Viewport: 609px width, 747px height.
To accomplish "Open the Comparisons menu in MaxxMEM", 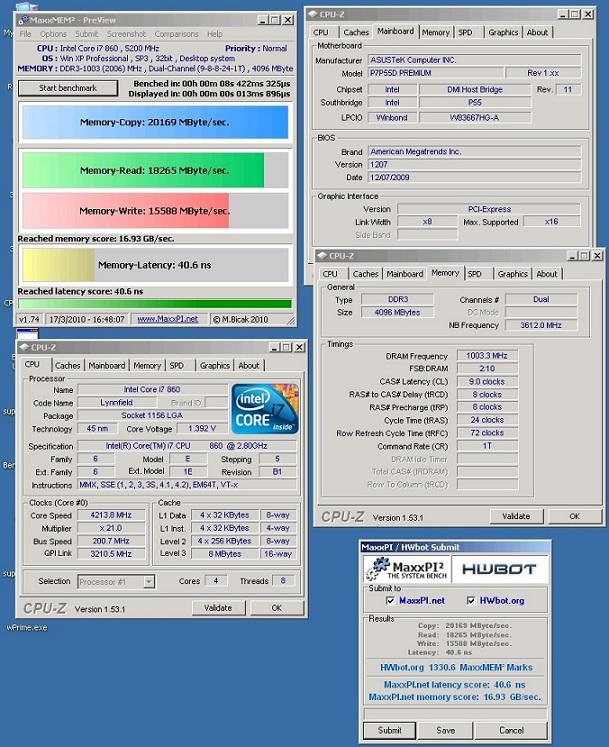I will click(x=176, y=34).
